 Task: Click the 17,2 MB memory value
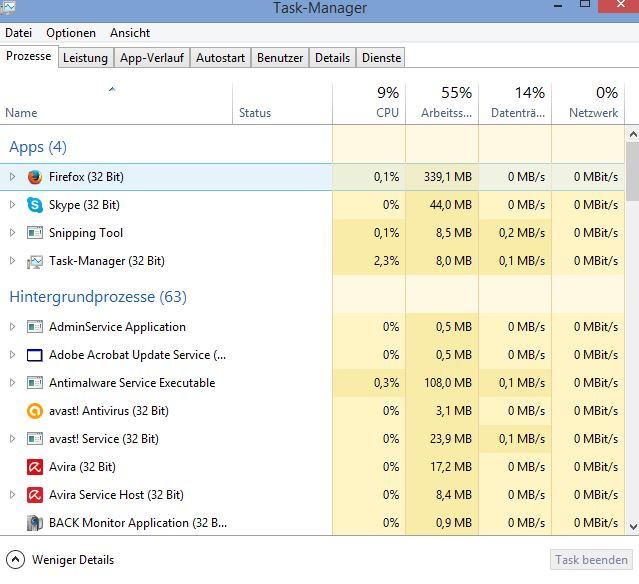[451, 467]
